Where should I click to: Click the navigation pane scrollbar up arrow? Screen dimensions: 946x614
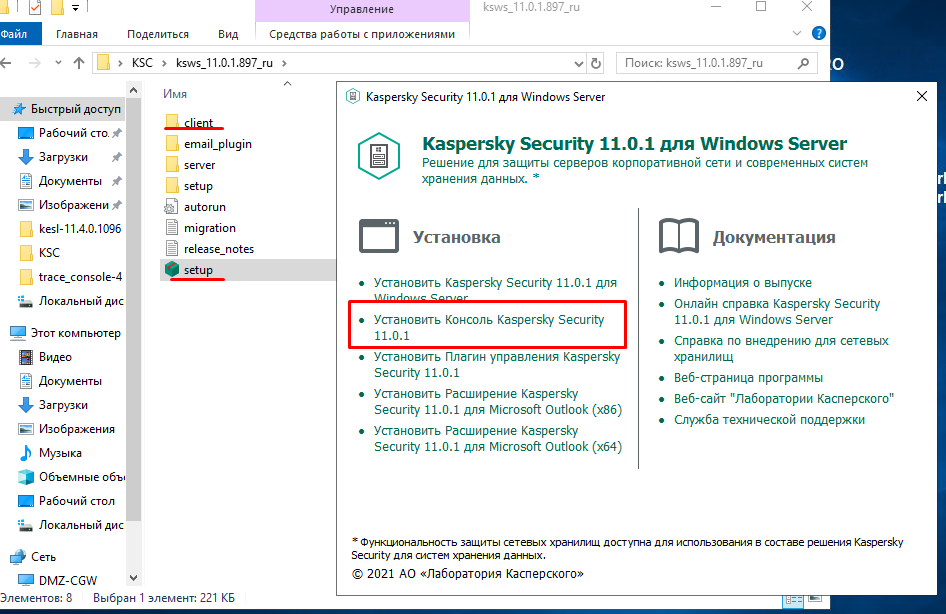pyautogui.click(x=133, y=90)
